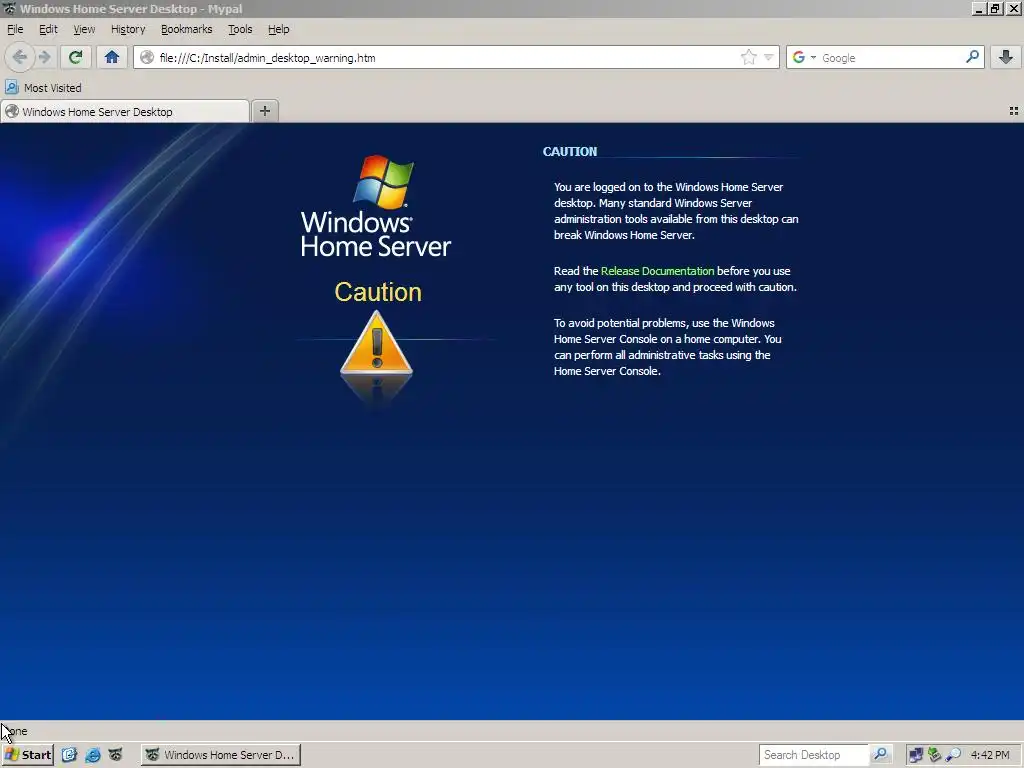Show the tab groups grid icon
1024x768 pixels.
tap(1014, 111)
